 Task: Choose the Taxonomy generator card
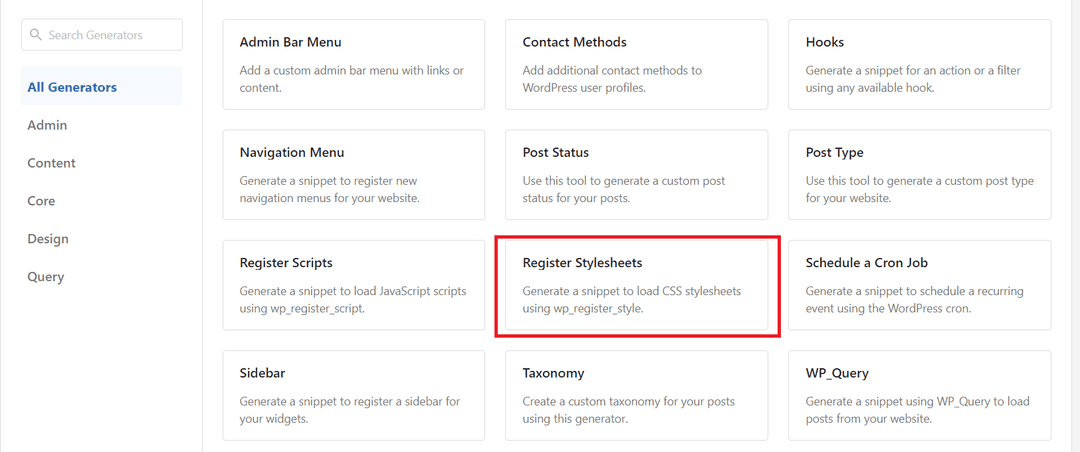tap(636, 395)
